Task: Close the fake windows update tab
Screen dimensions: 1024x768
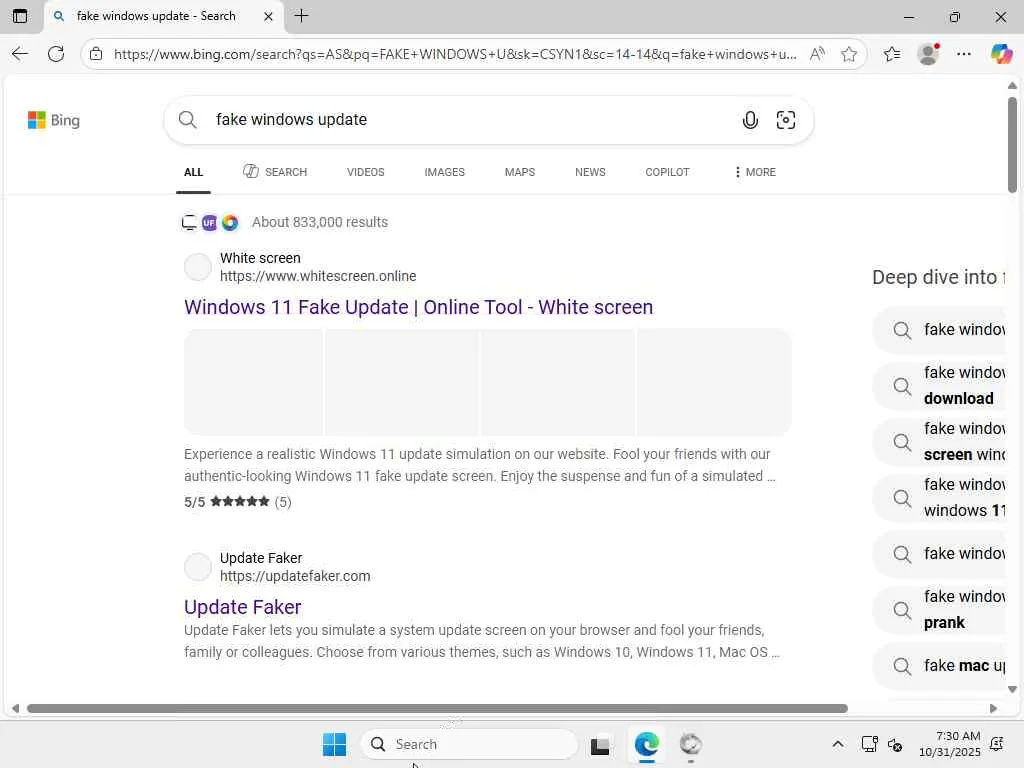Action: pos(268,16)
